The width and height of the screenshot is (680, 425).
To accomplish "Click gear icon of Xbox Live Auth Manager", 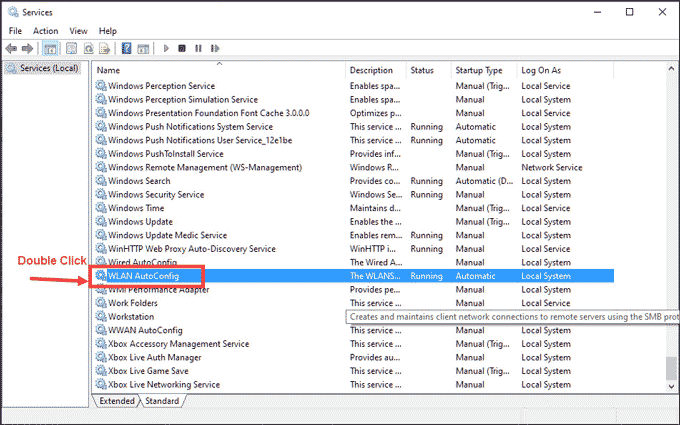I will (101, 357).
